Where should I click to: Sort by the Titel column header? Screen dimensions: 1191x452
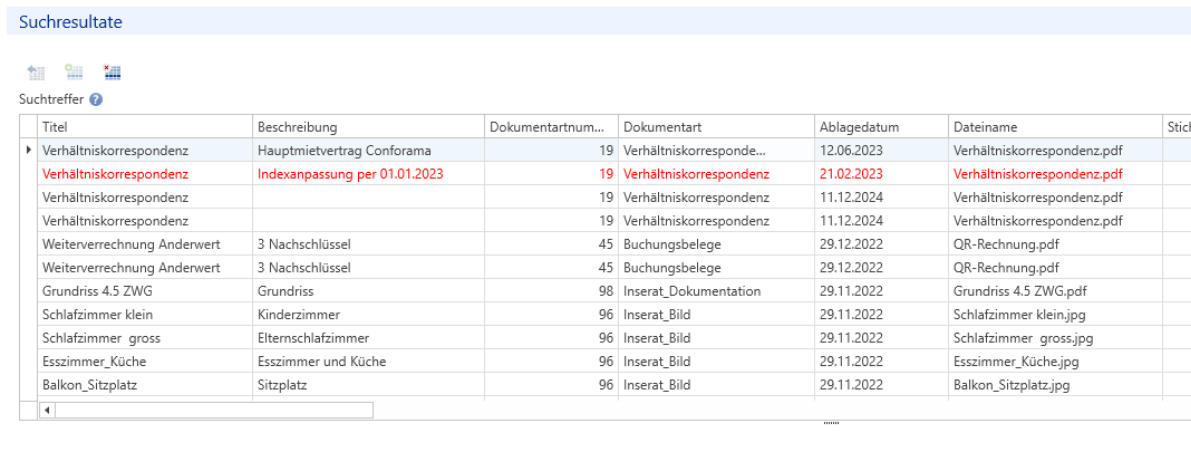tap(145, 127)
